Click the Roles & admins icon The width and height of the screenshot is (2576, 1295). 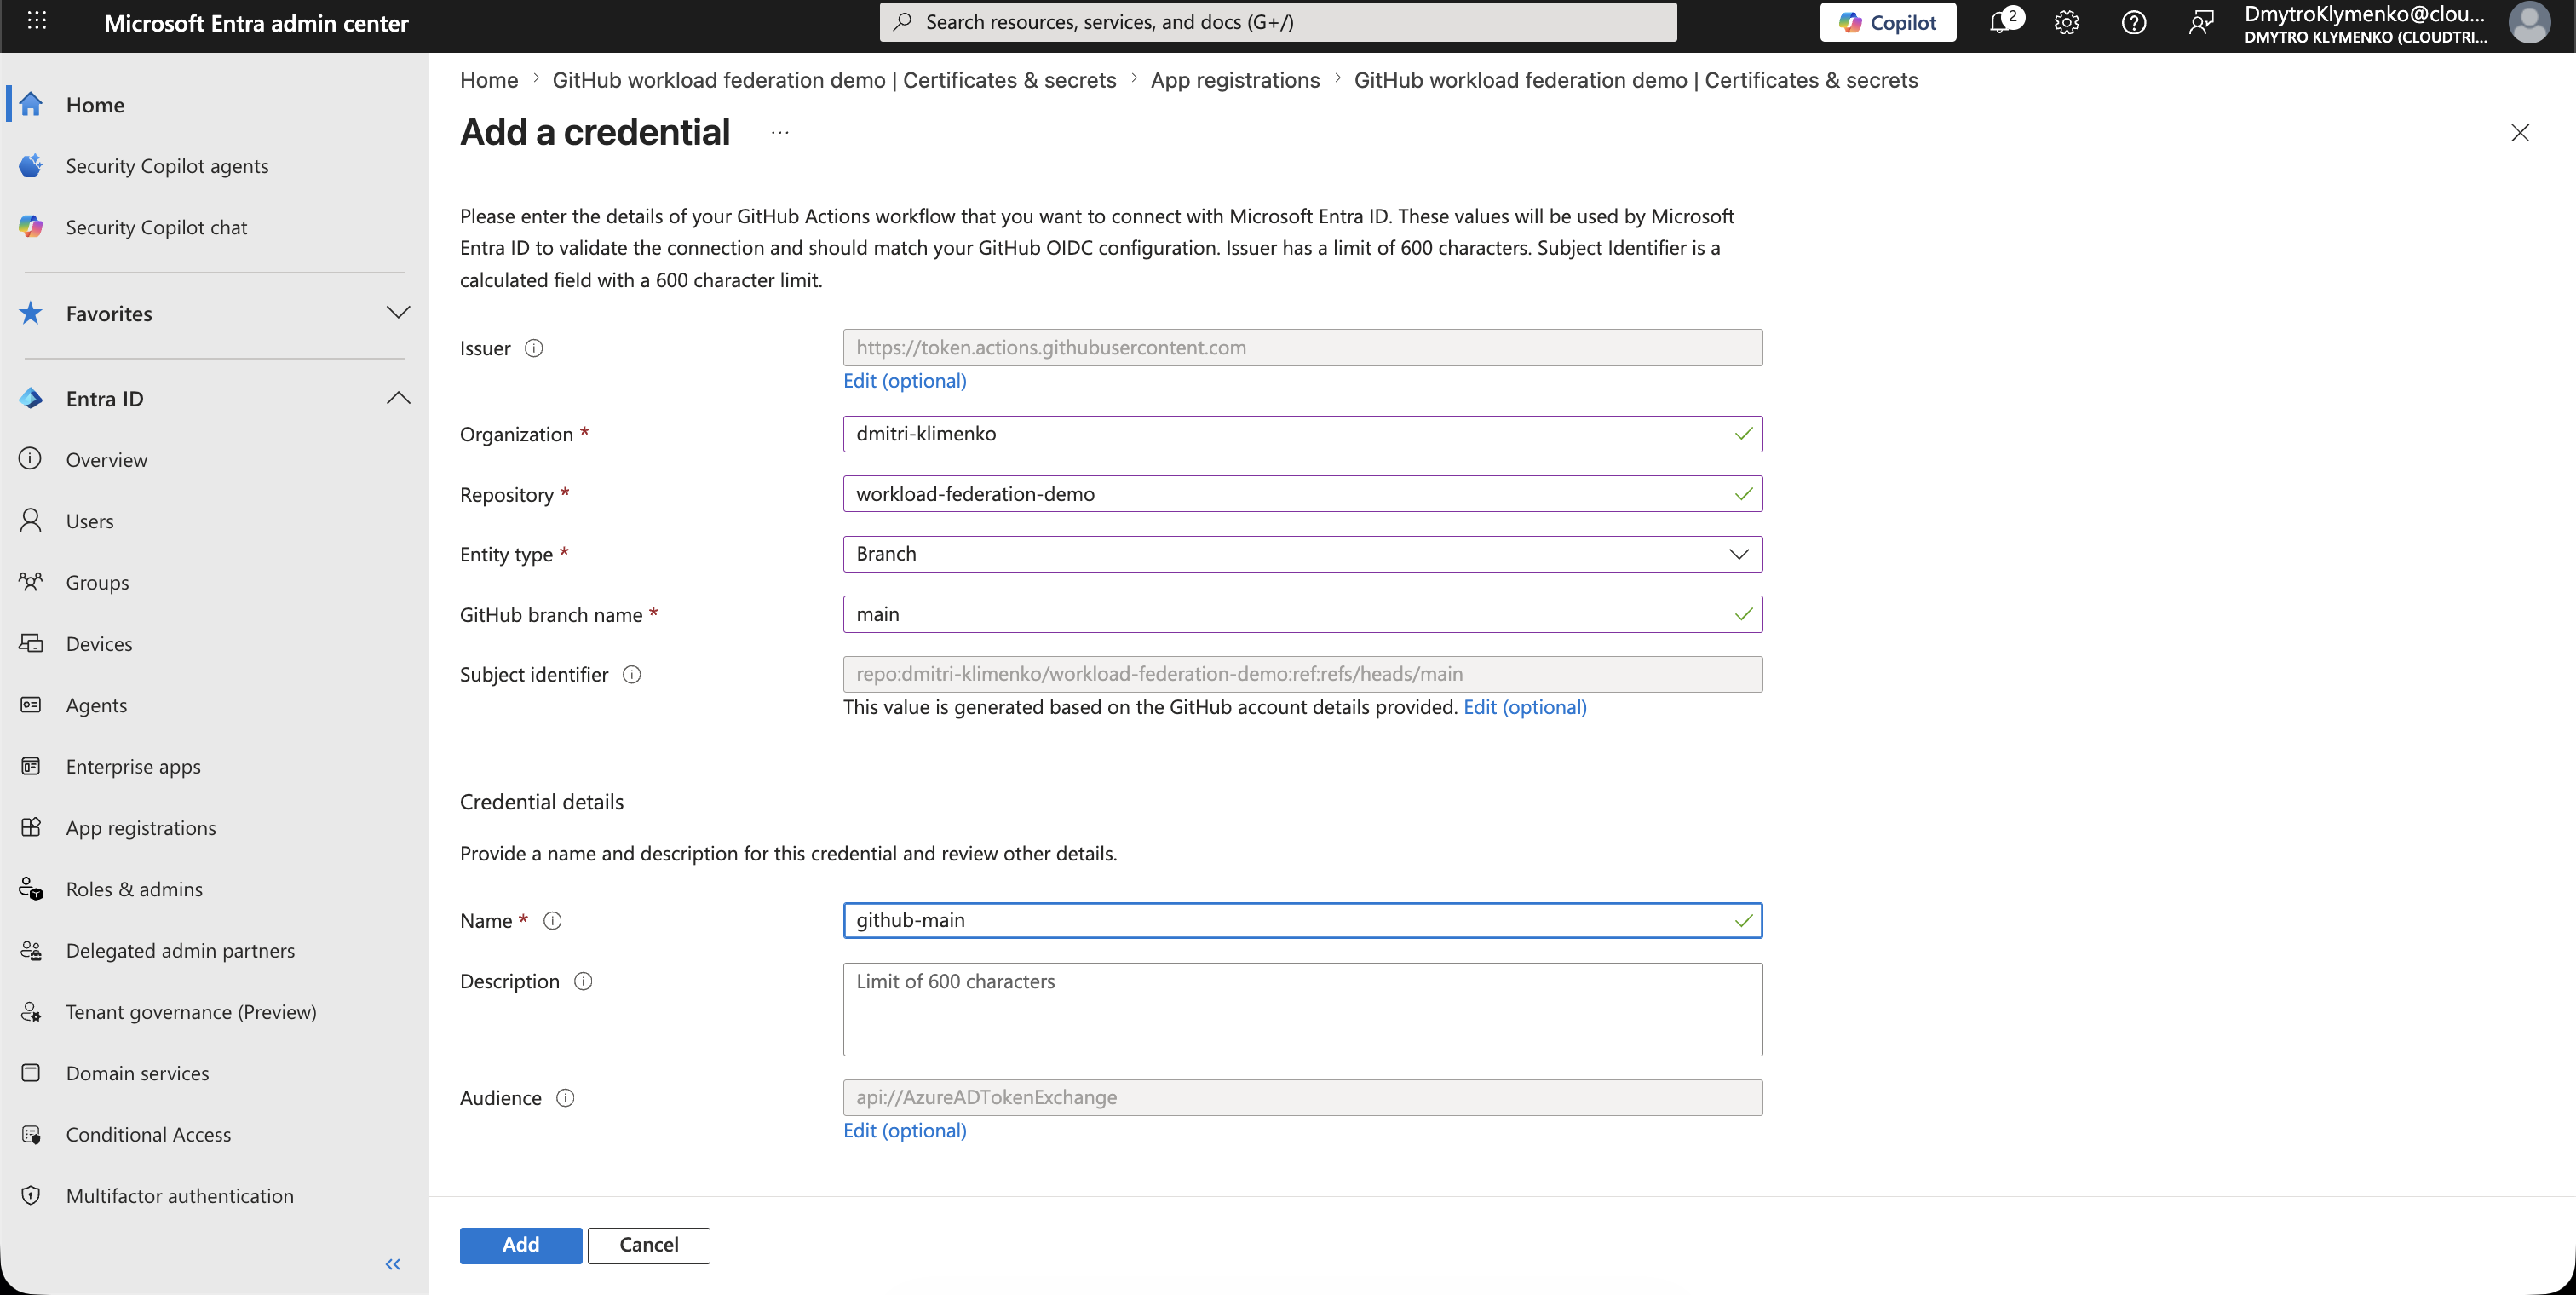point(31,889)
